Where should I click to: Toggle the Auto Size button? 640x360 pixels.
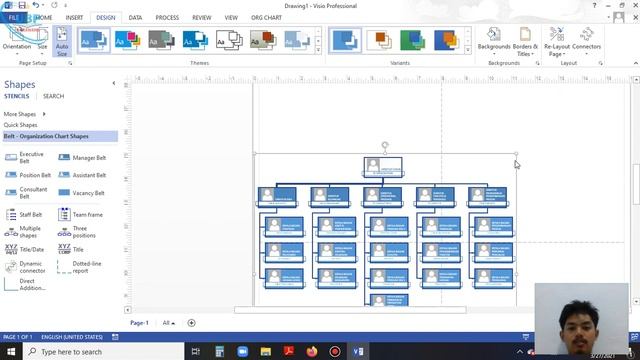coord(62,41)
